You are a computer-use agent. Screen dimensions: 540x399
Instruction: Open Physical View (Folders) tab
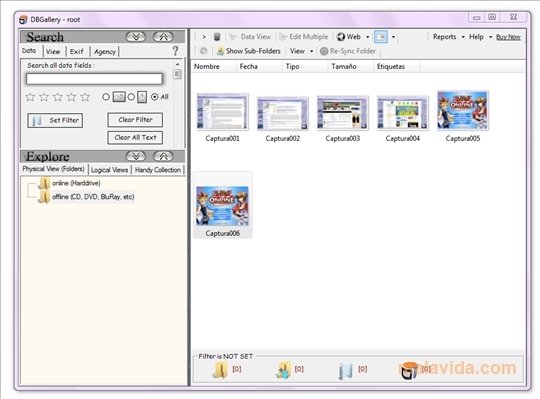click(x=53, y=169)
